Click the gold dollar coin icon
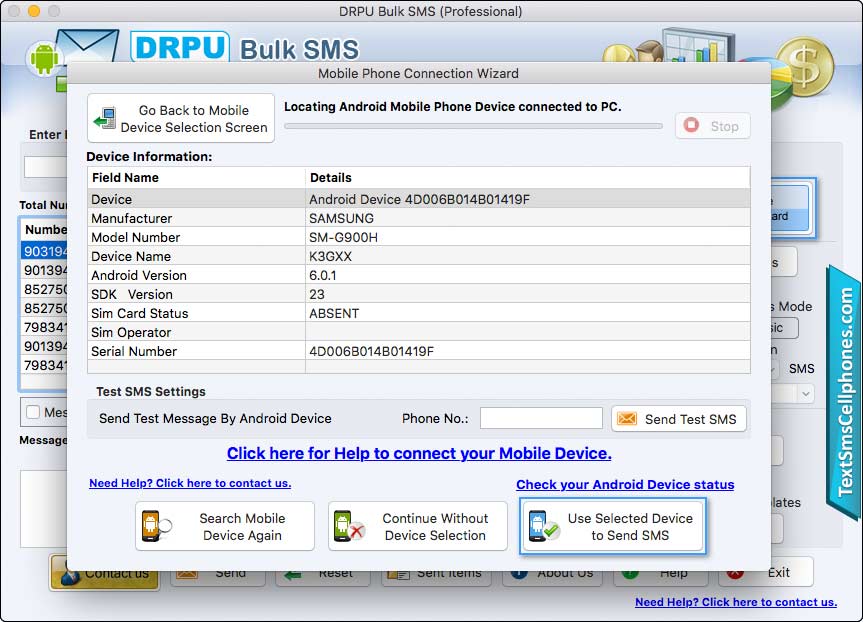 pyautogui.click(x=805, y=67)
